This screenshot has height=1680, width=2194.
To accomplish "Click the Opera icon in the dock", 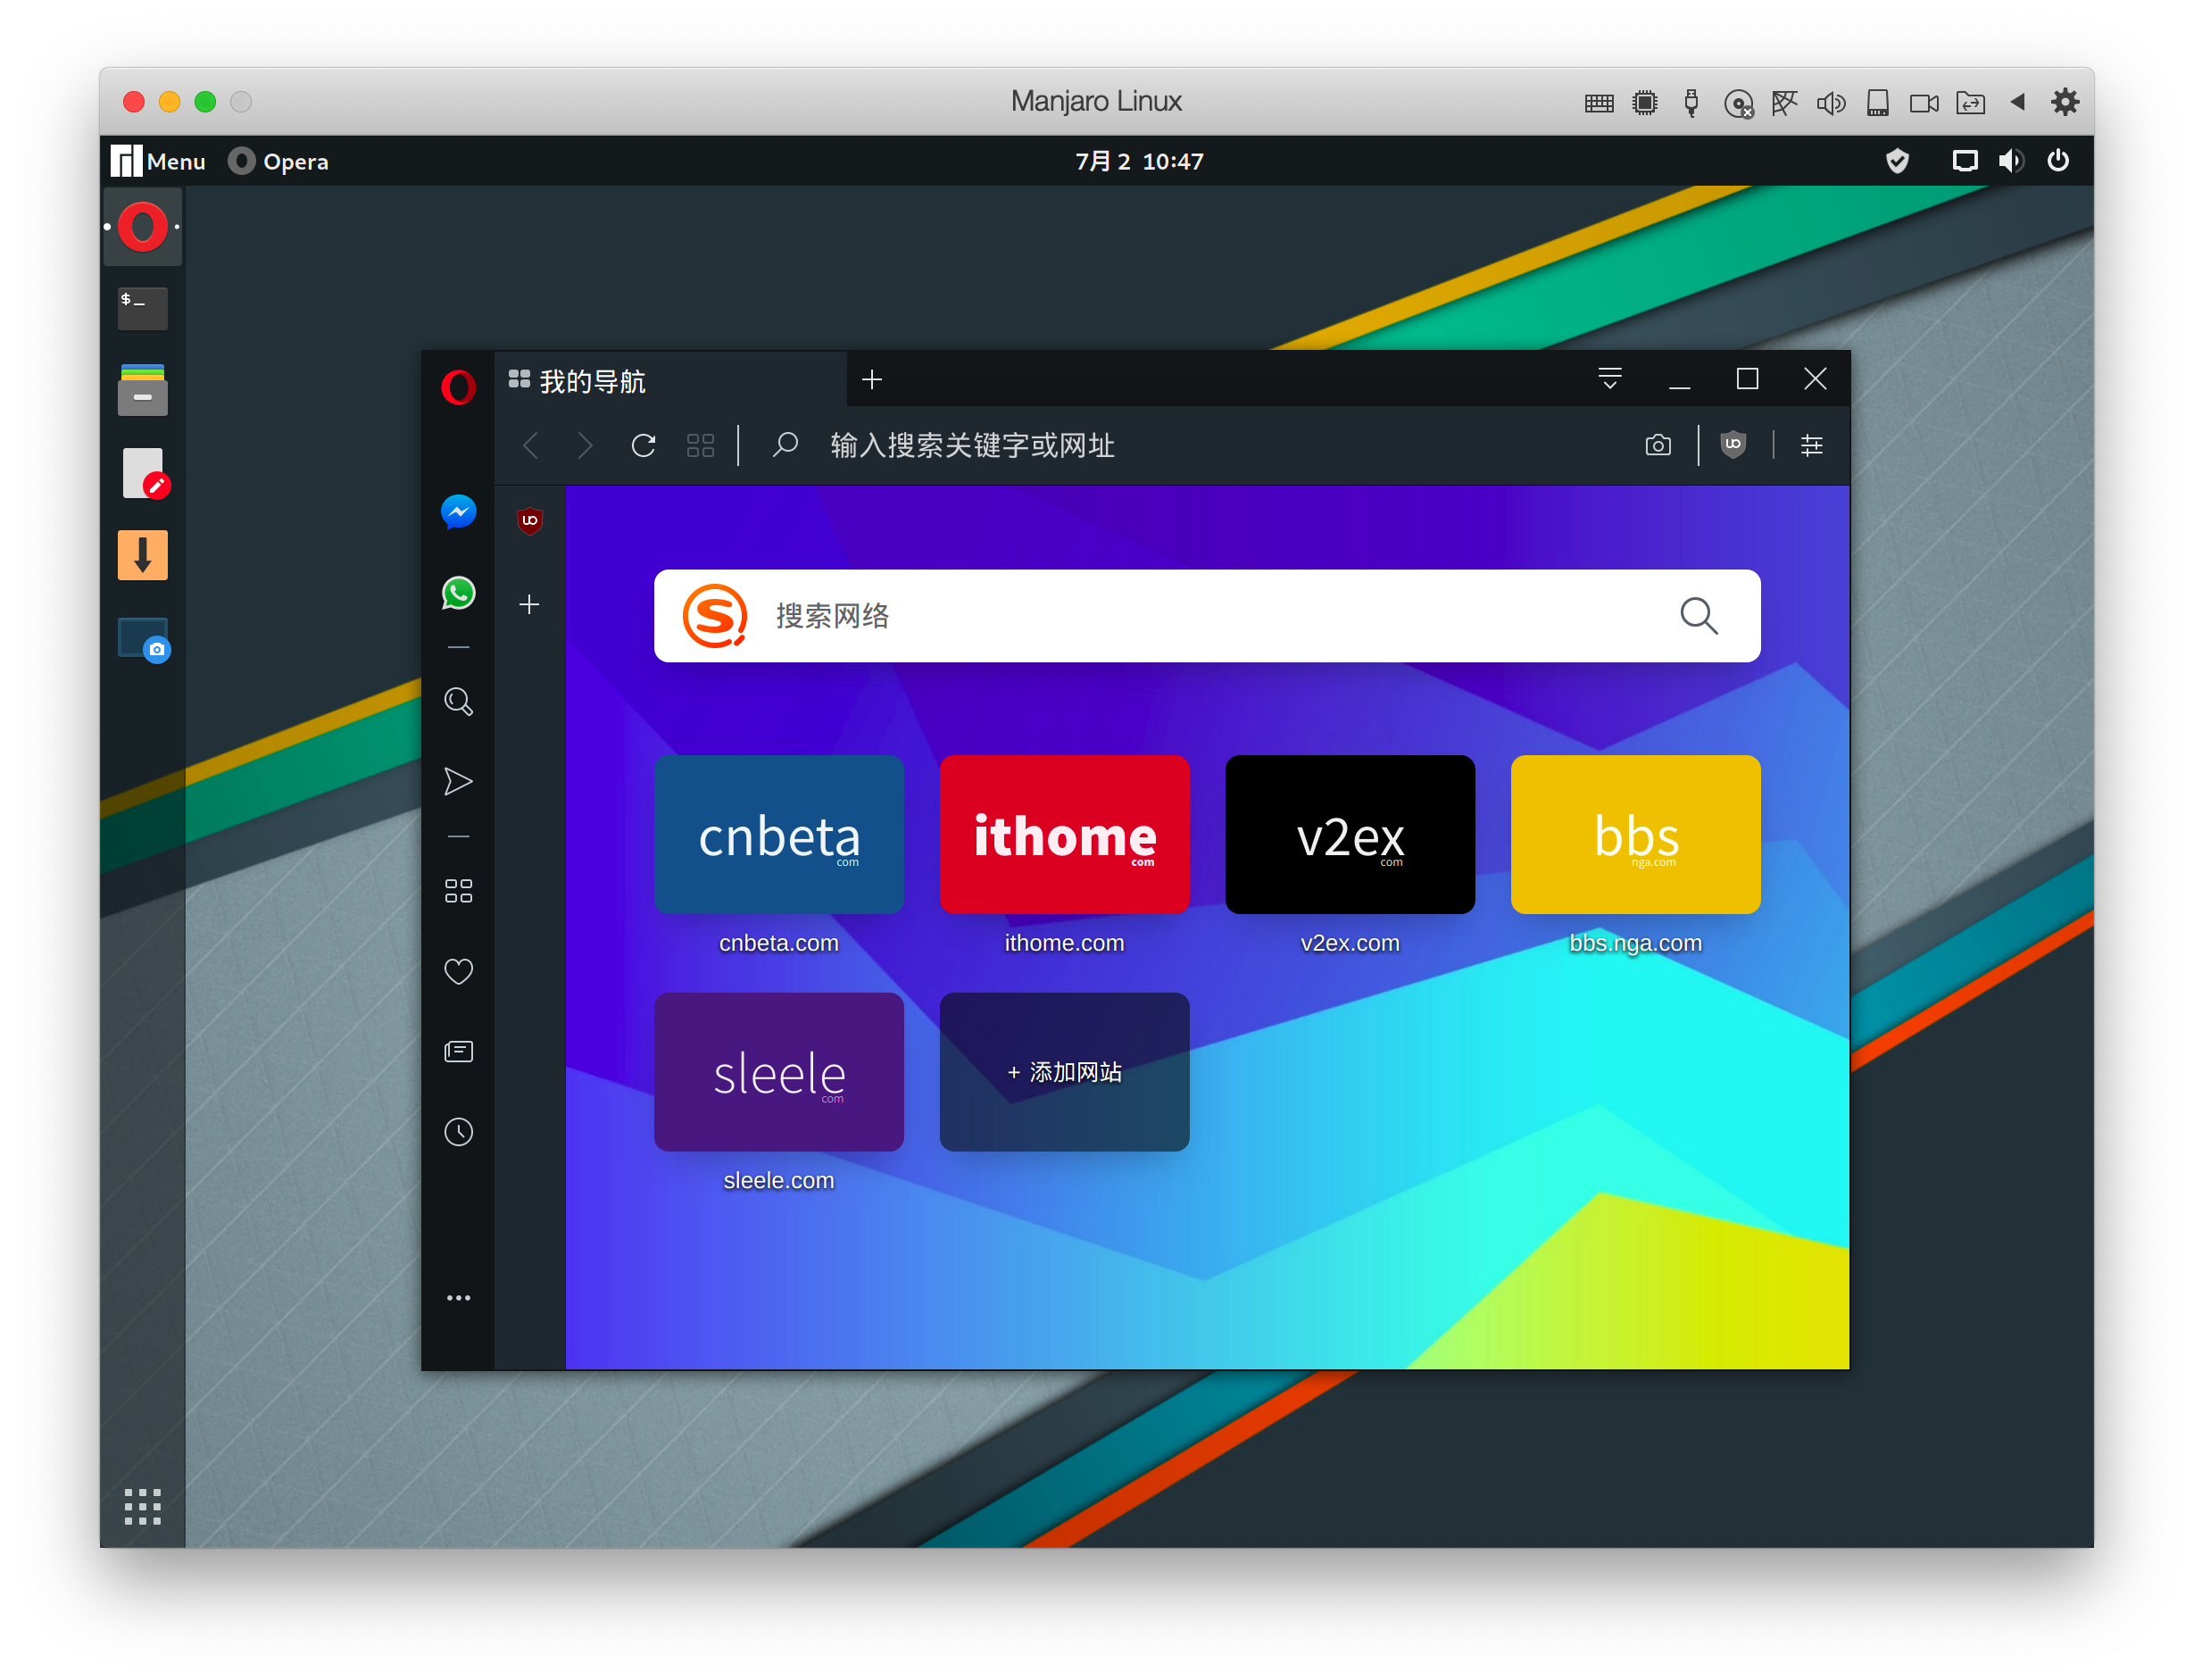I will coord(142,226).
